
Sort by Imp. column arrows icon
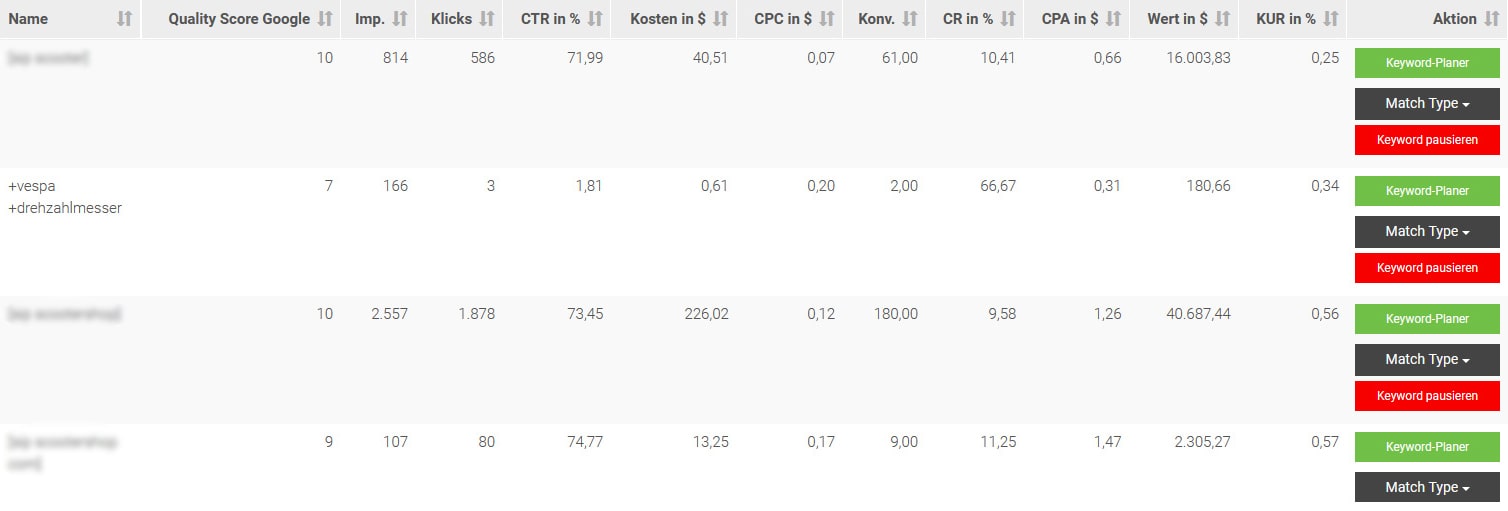click(400, 19)
